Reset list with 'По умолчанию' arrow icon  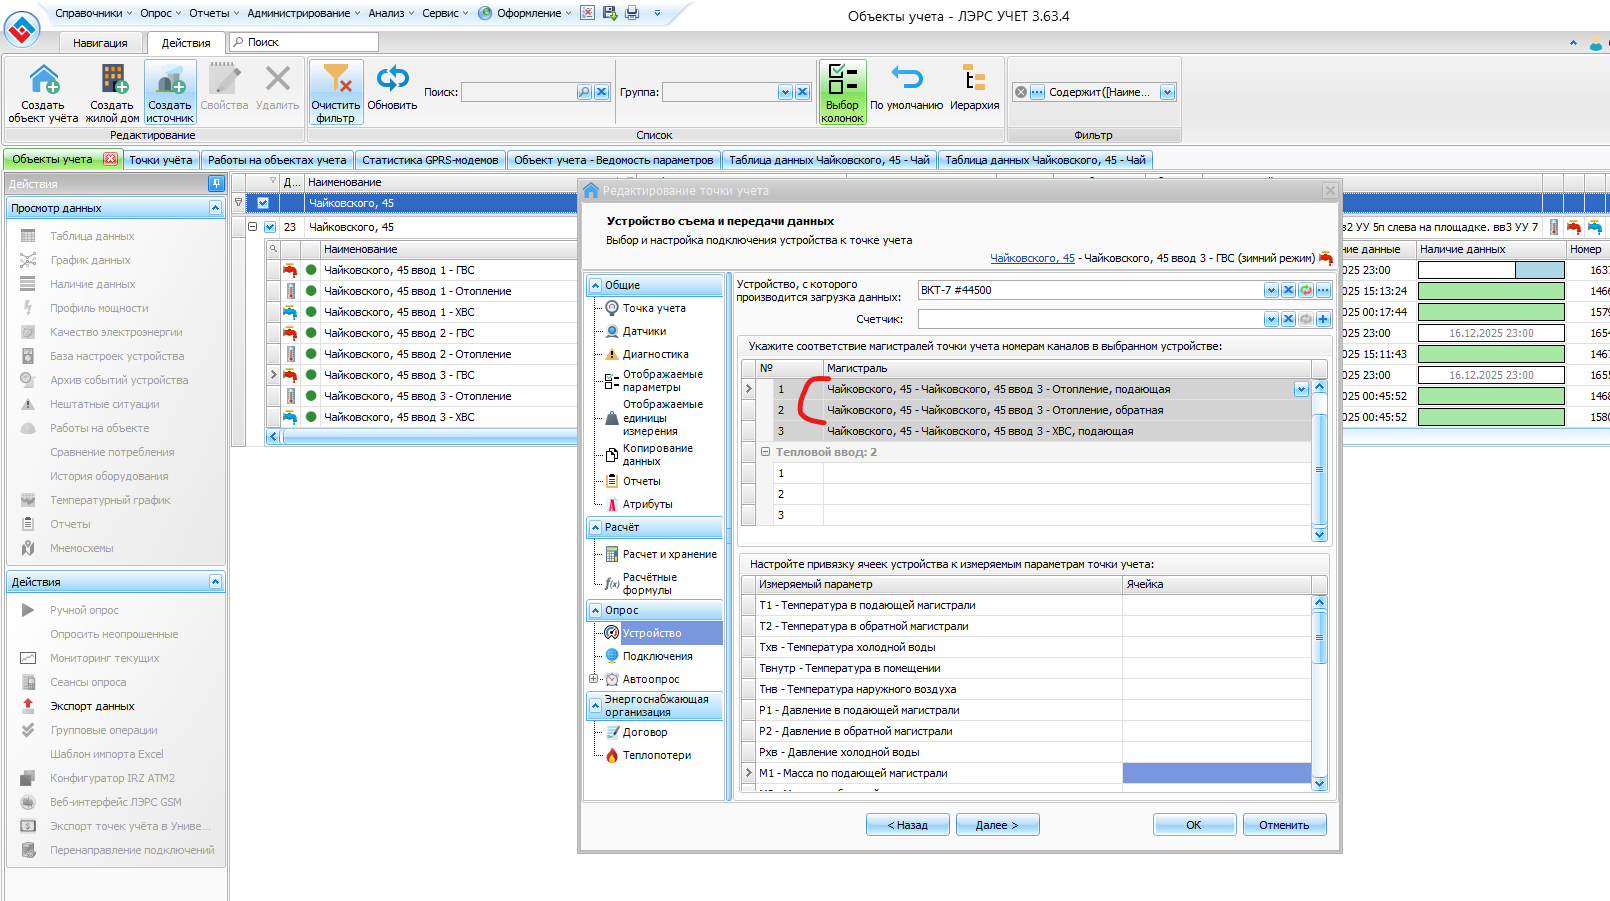[906, 80]
